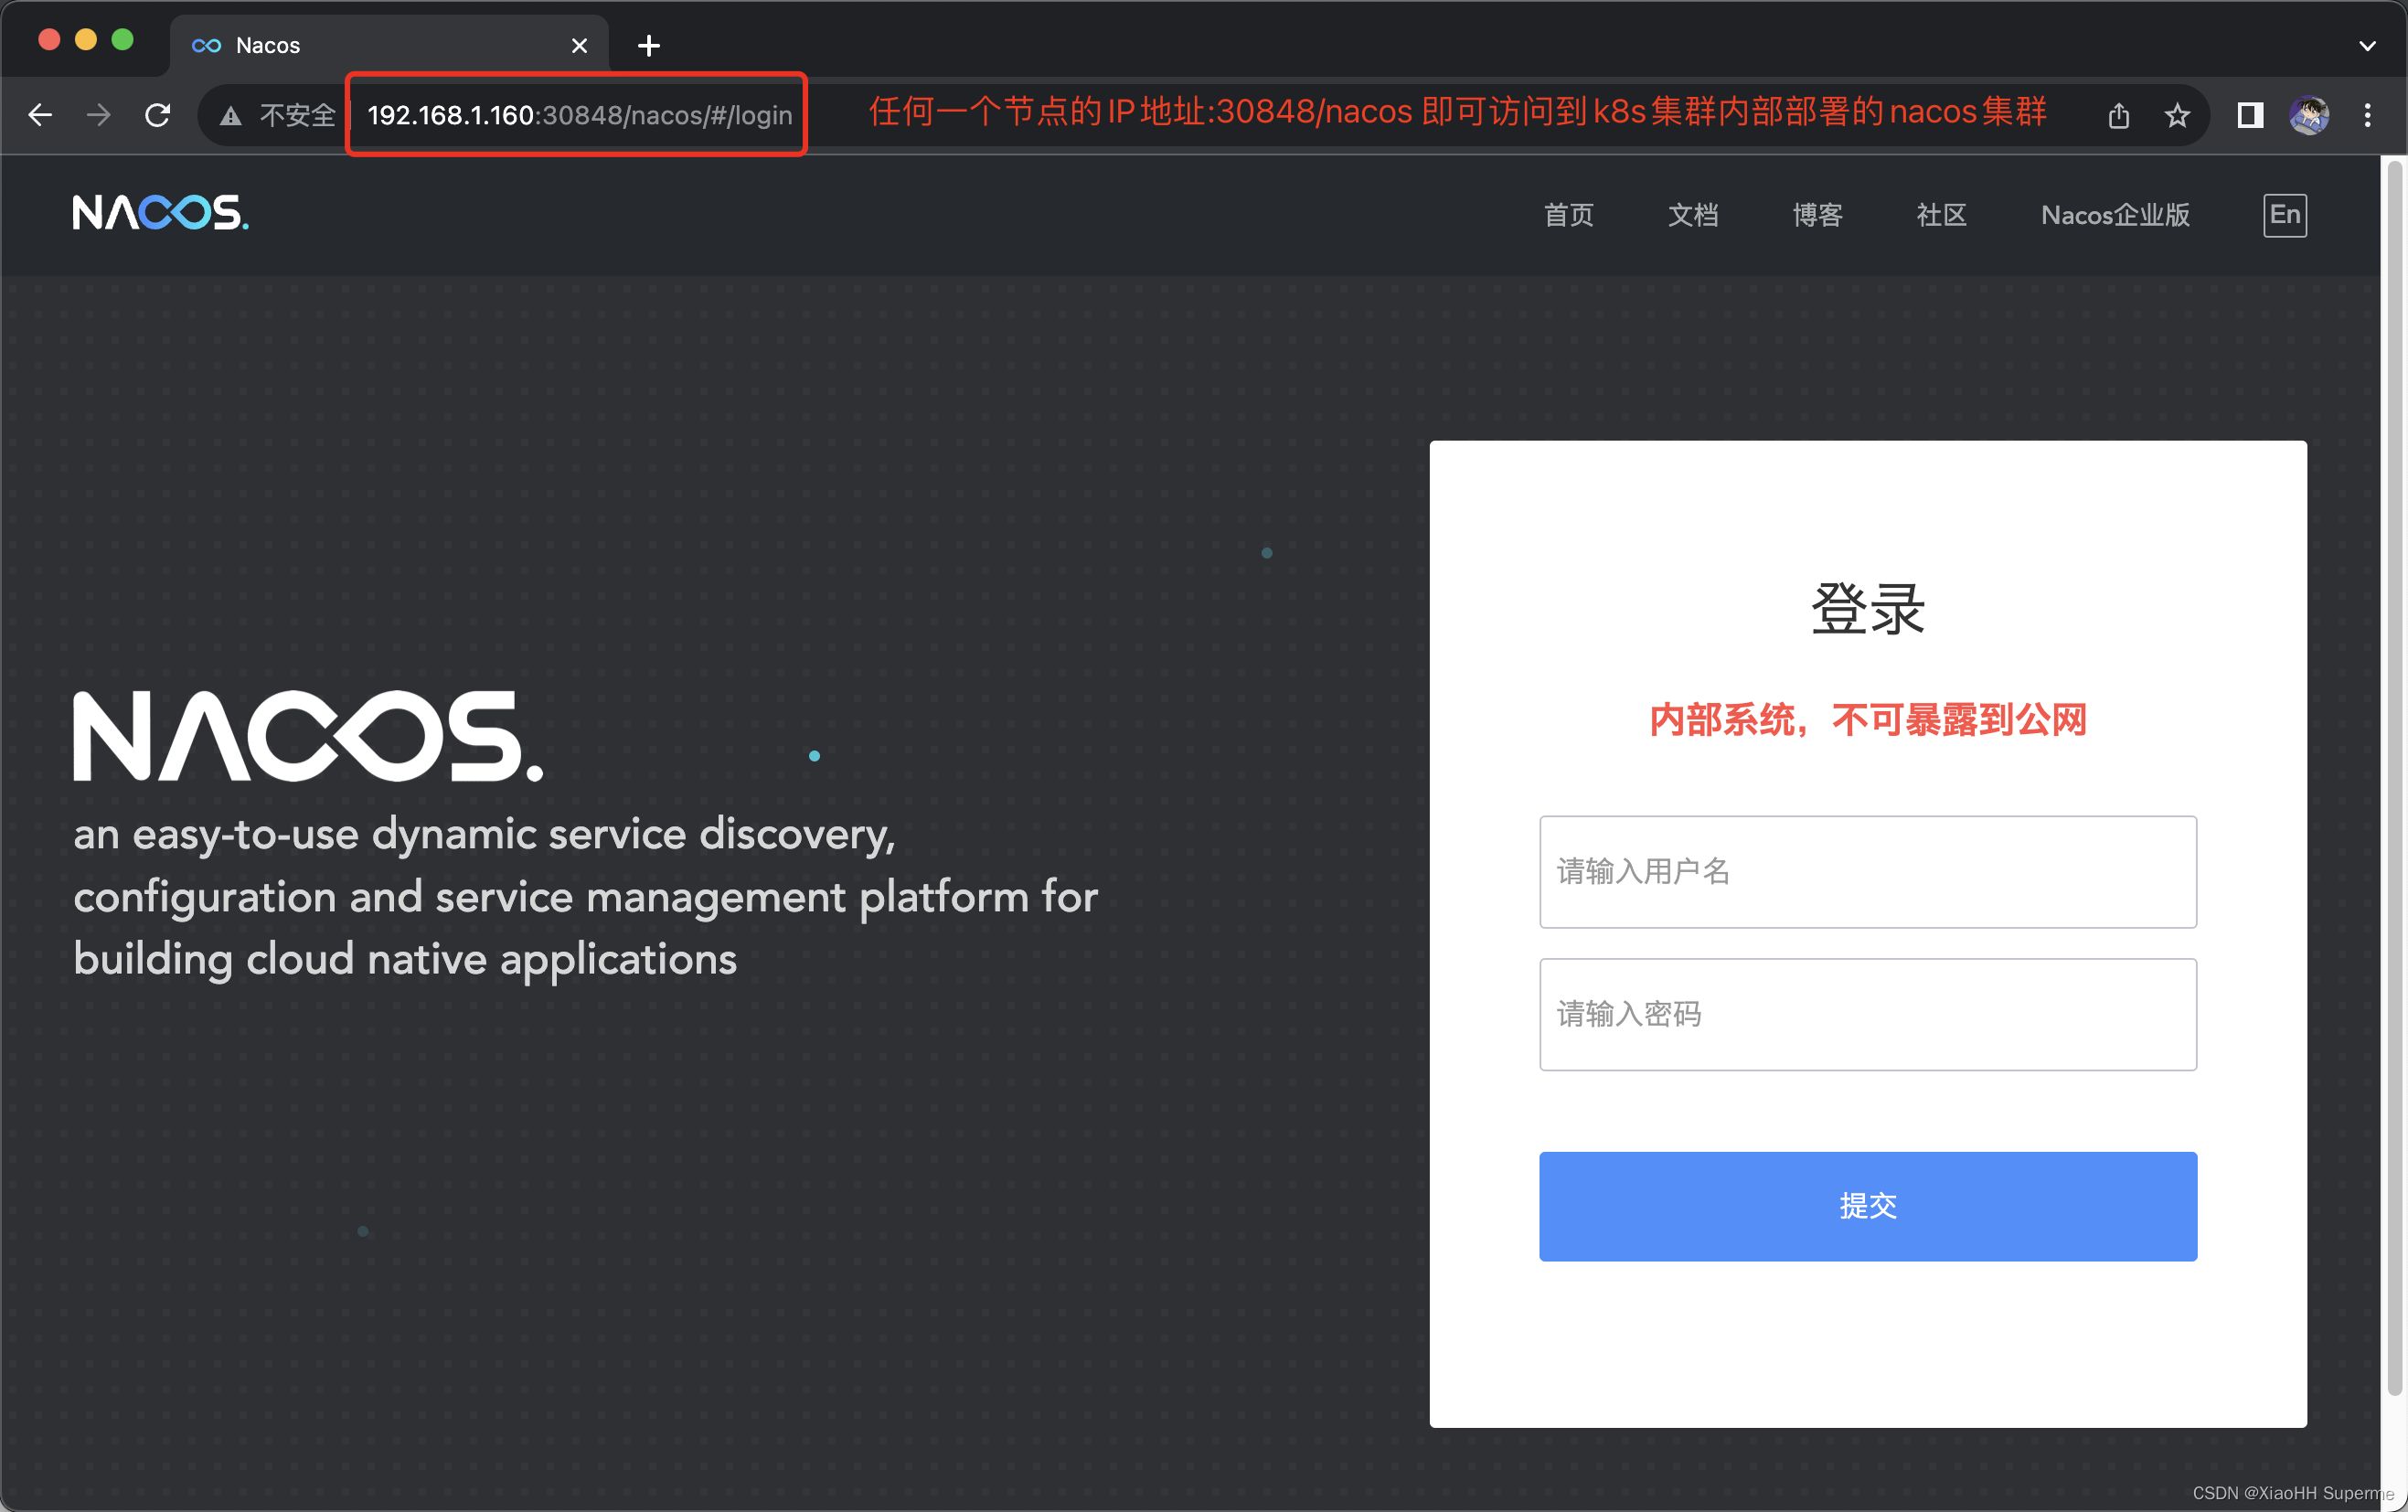Click the browser back arrow

(40, 115)
